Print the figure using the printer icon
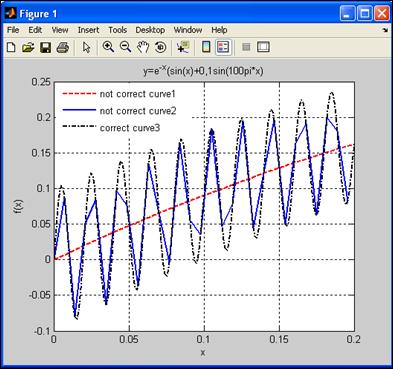The image size is (393, 369). (x=62, y=47)
